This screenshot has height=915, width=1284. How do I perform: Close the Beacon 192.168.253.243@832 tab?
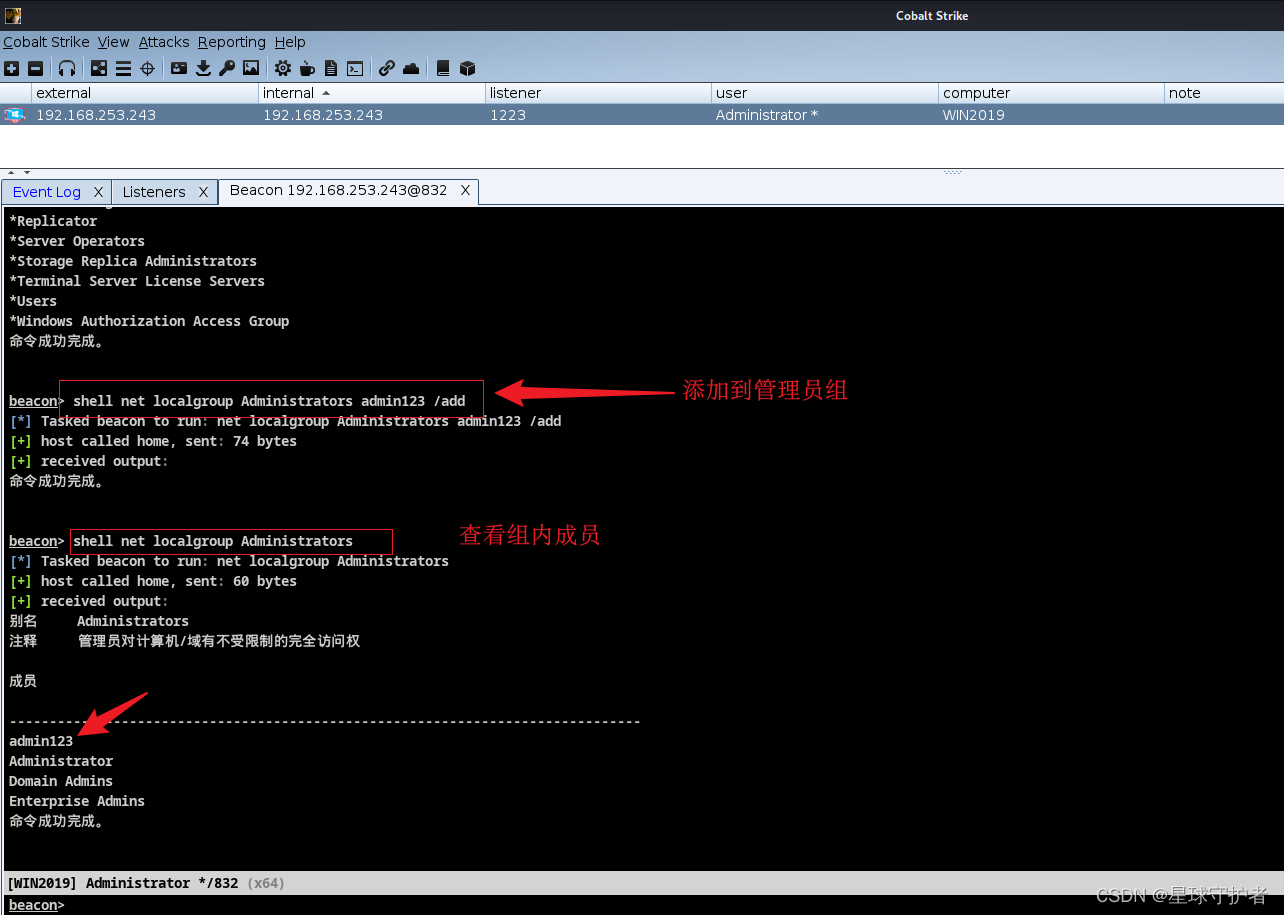pyautogui.click(x=465, y=190)
